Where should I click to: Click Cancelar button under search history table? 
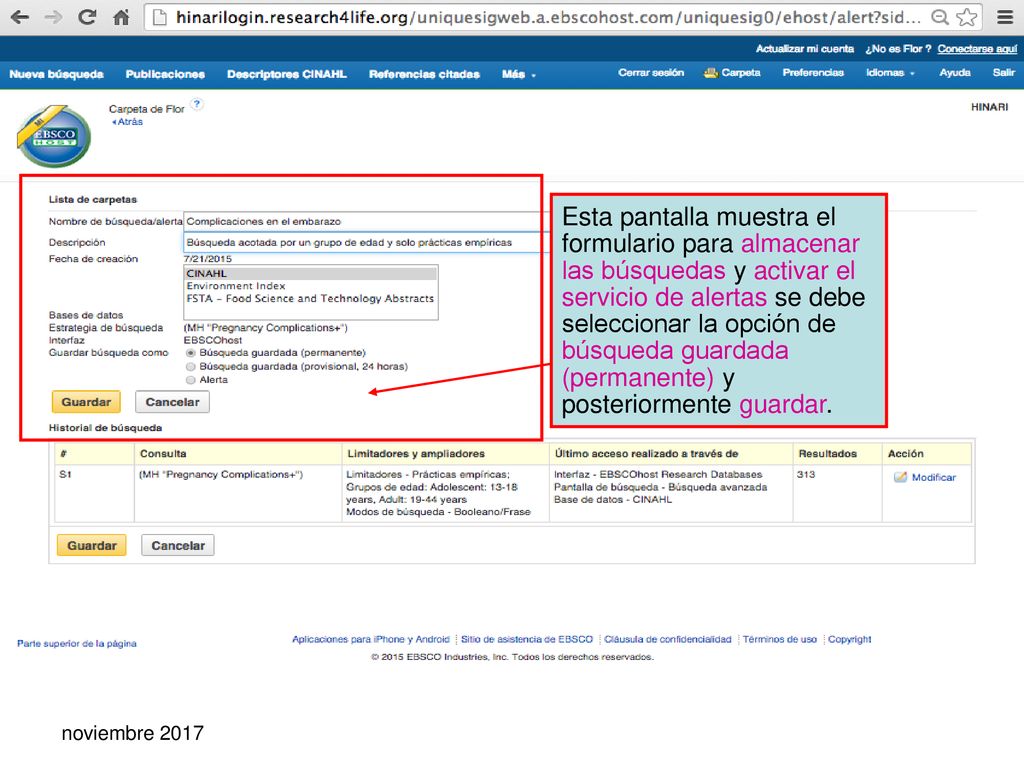click(x=178, y=545)
